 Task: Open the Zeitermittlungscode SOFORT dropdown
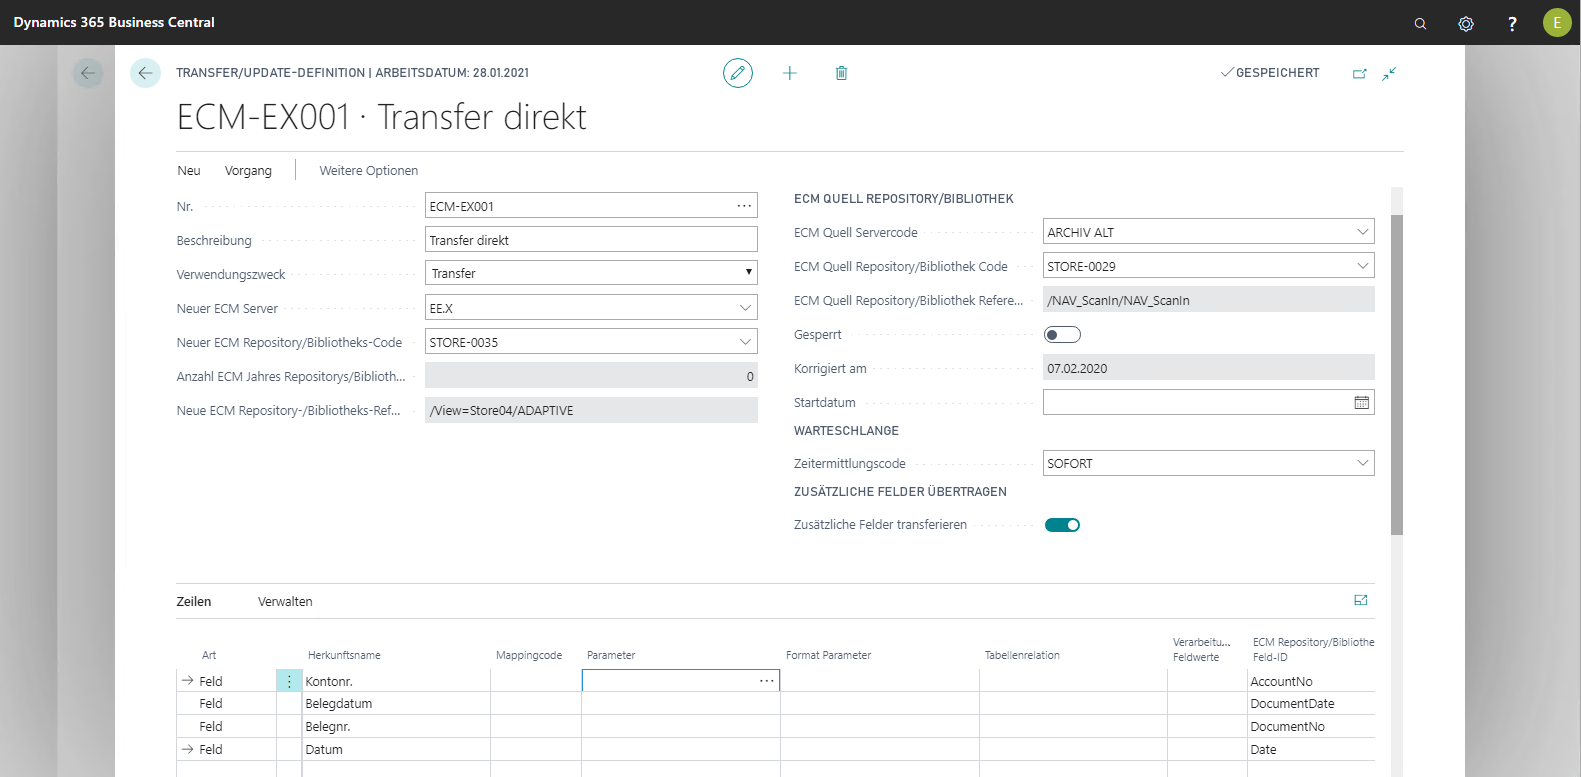point(1362,463)
